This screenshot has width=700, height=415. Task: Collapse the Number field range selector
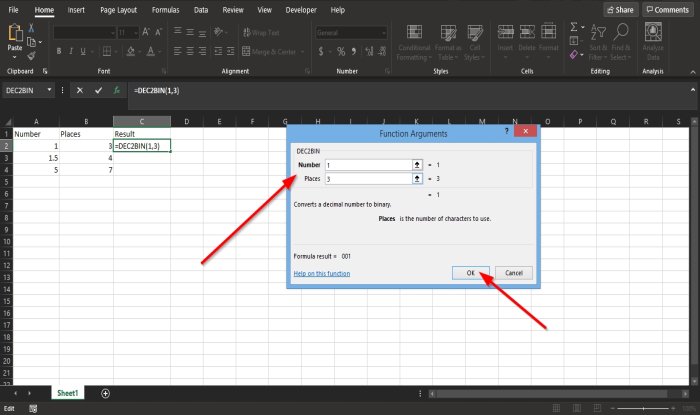(417, 165)
